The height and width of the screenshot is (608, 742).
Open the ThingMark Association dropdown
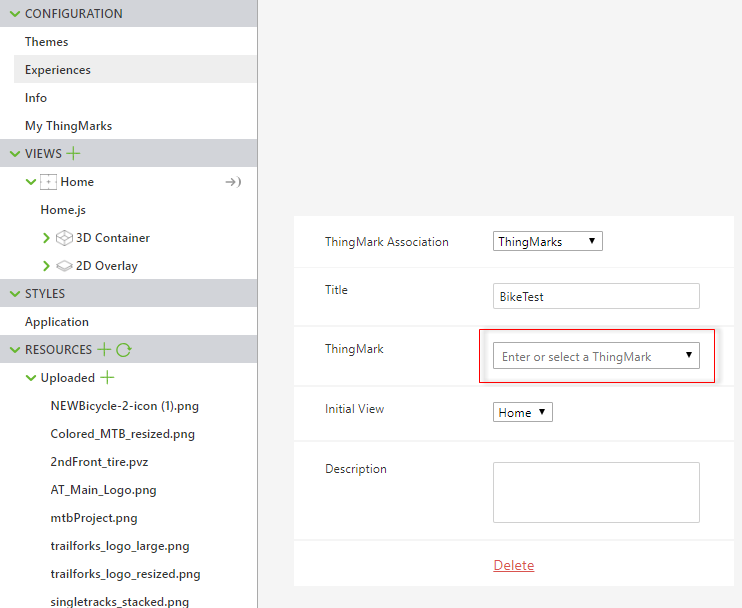548,241
